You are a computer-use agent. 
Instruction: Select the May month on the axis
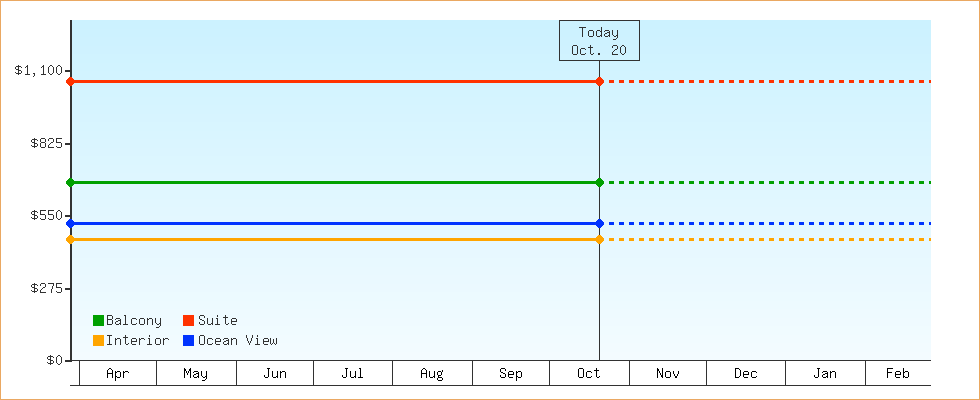point(196,374)
